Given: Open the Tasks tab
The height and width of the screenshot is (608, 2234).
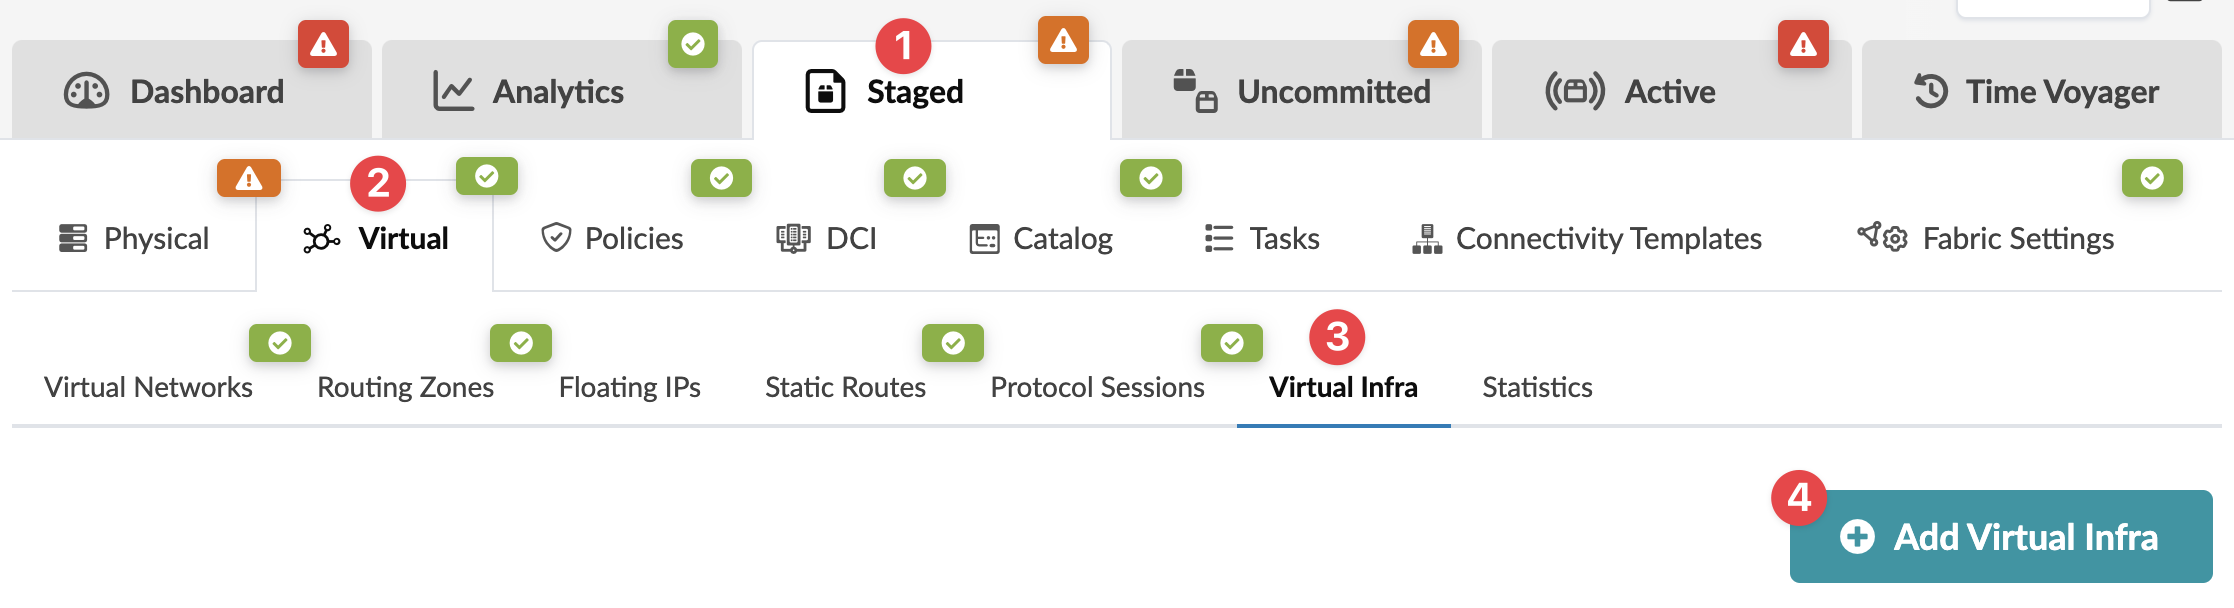Looking at the screenshot, I should (x=1262, y=239).
